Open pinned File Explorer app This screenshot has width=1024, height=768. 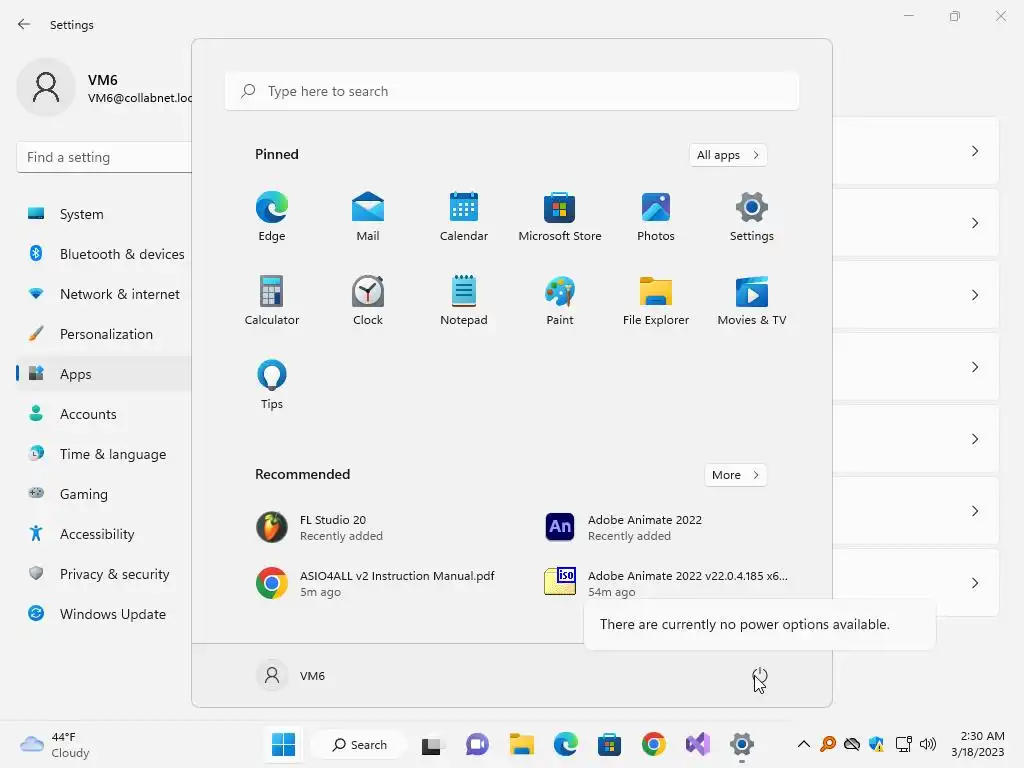pyautogui.click(x=656, y=300)
